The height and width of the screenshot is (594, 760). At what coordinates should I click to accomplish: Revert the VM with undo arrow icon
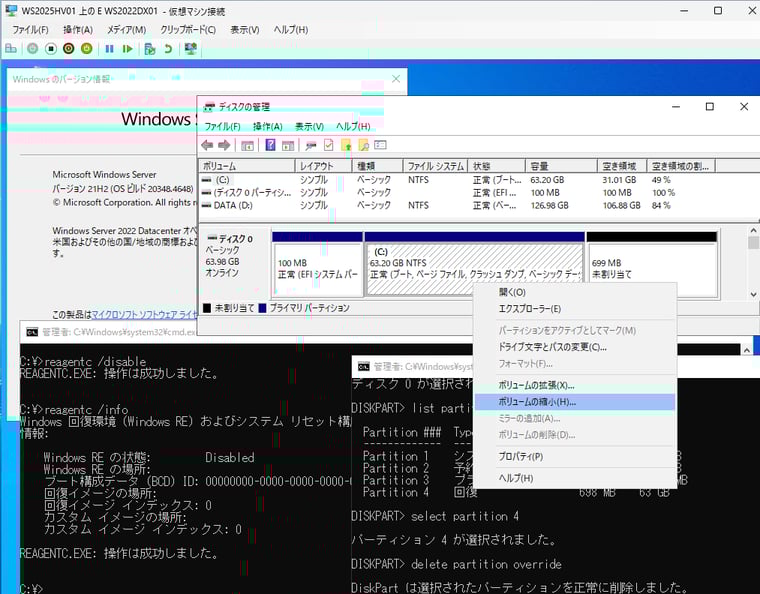point(168,48)
